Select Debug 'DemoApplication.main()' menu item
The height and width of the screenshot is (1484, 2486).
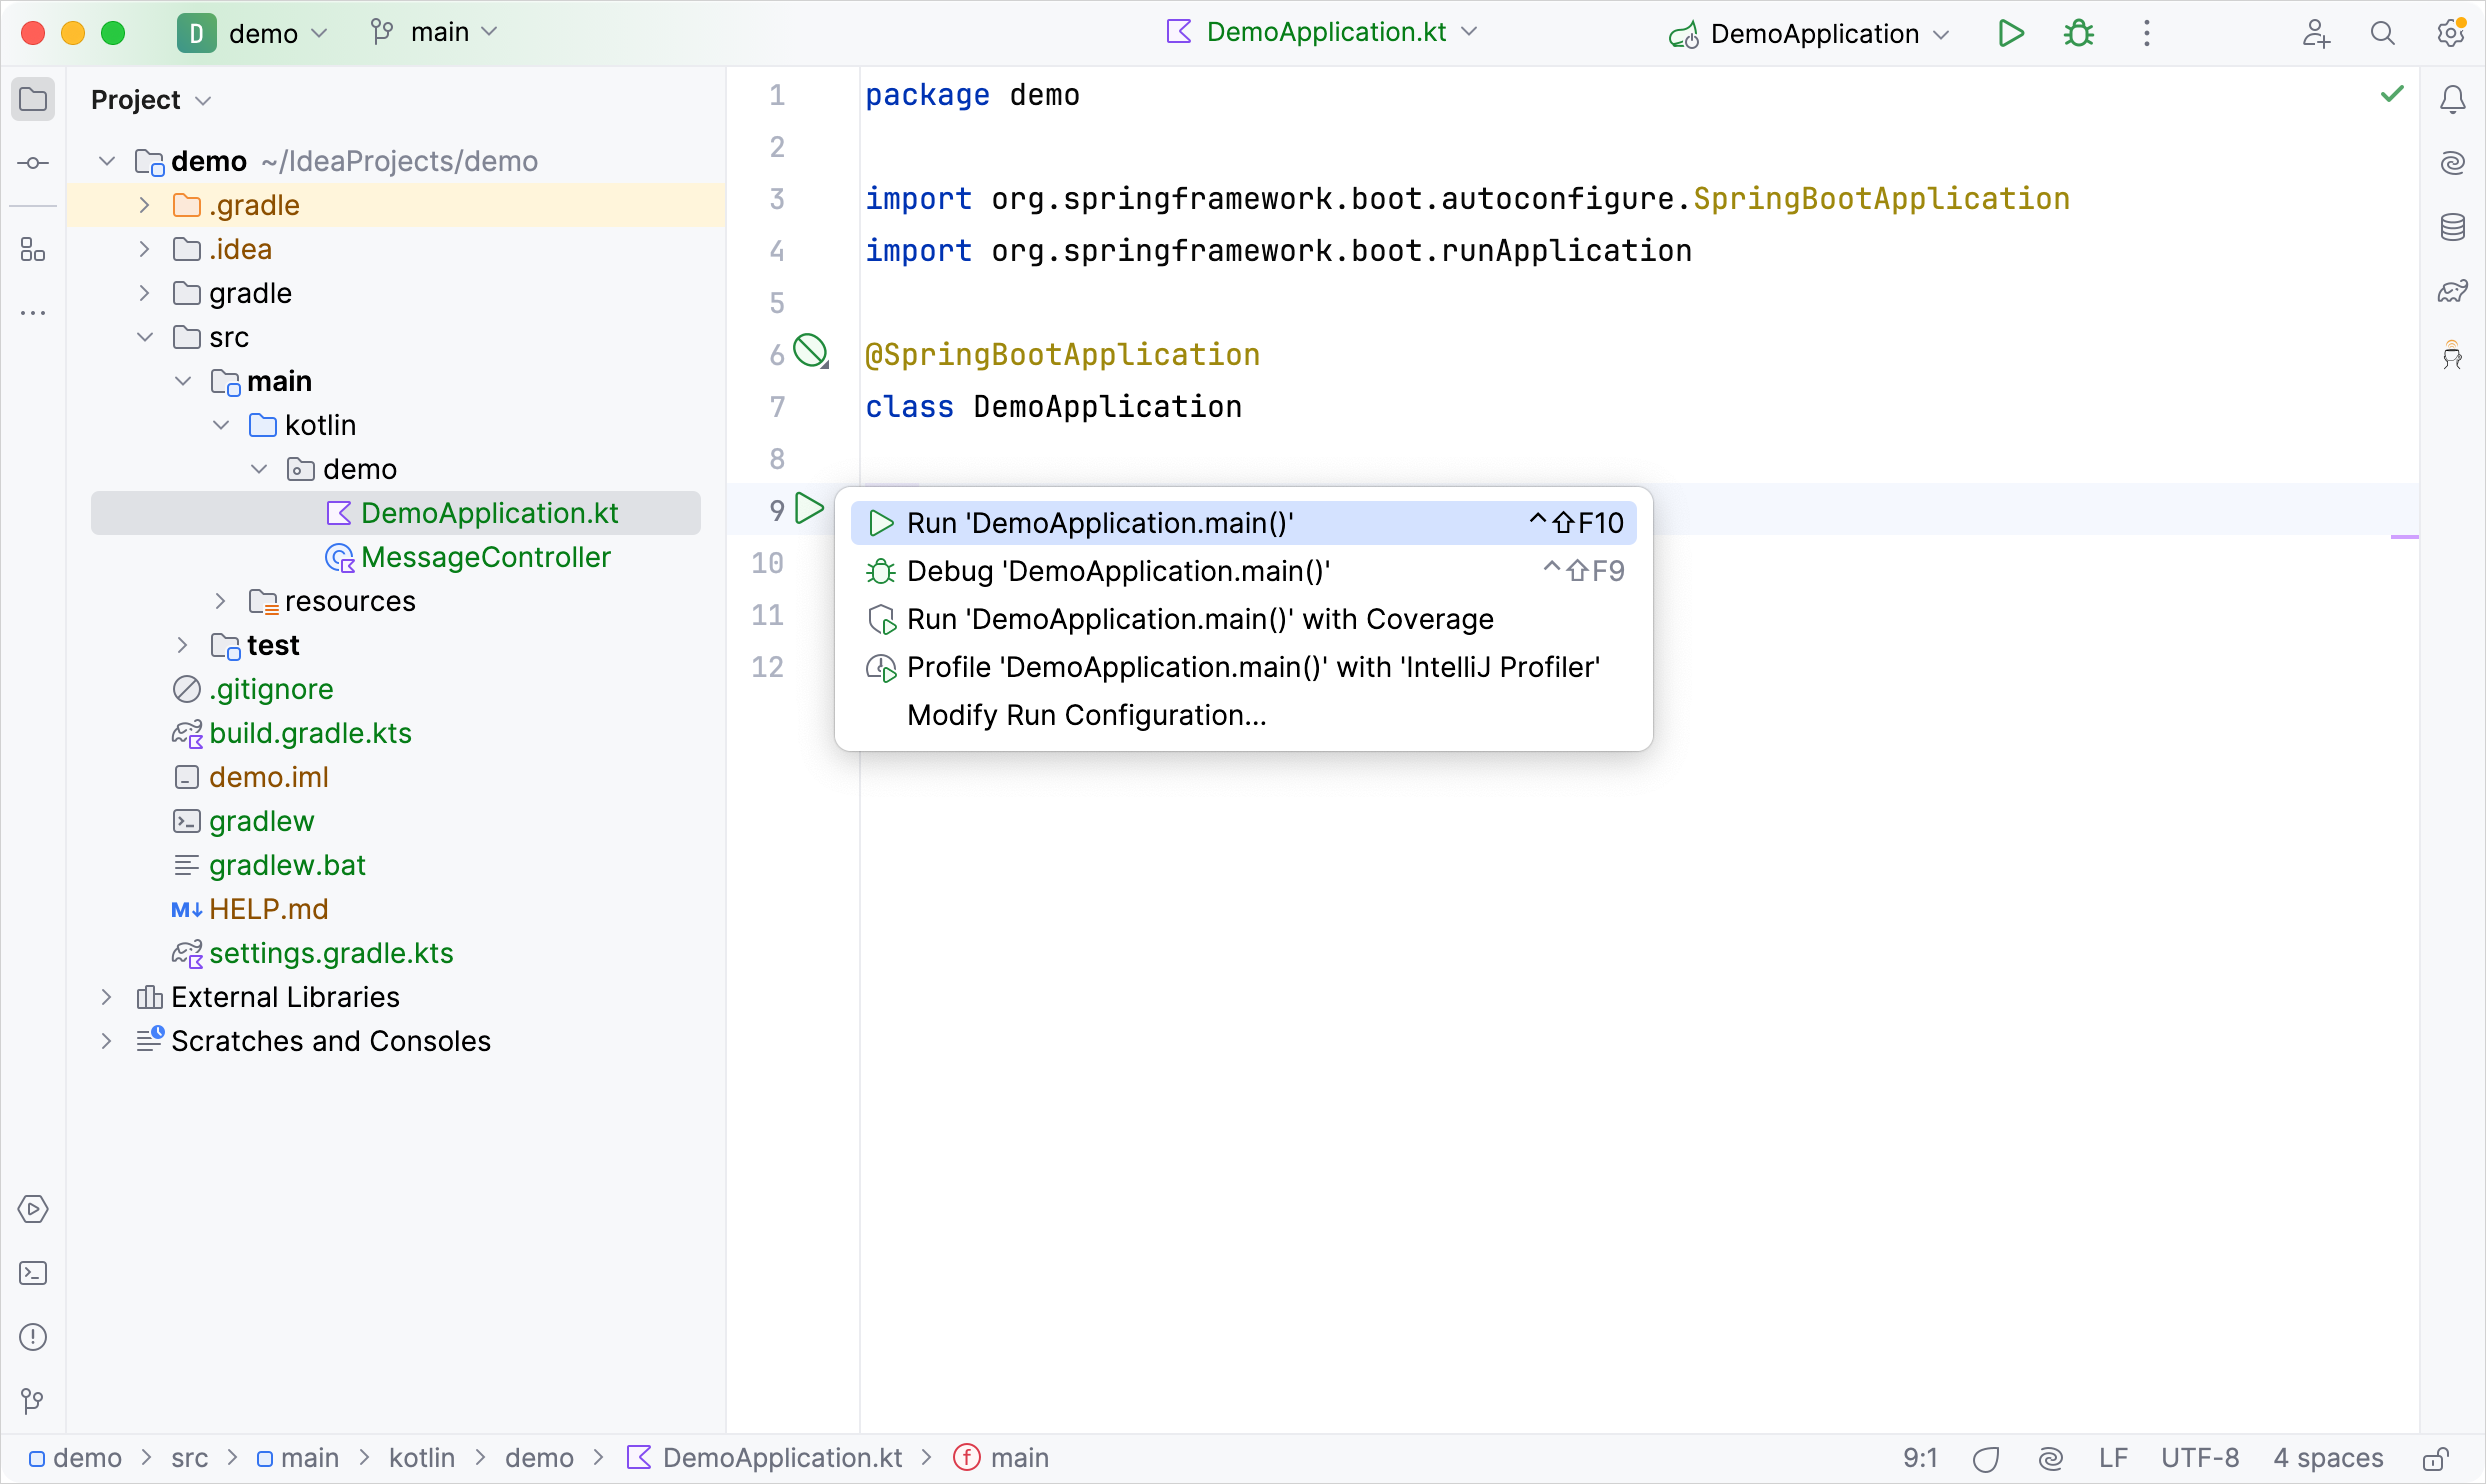pos(1243,571)
